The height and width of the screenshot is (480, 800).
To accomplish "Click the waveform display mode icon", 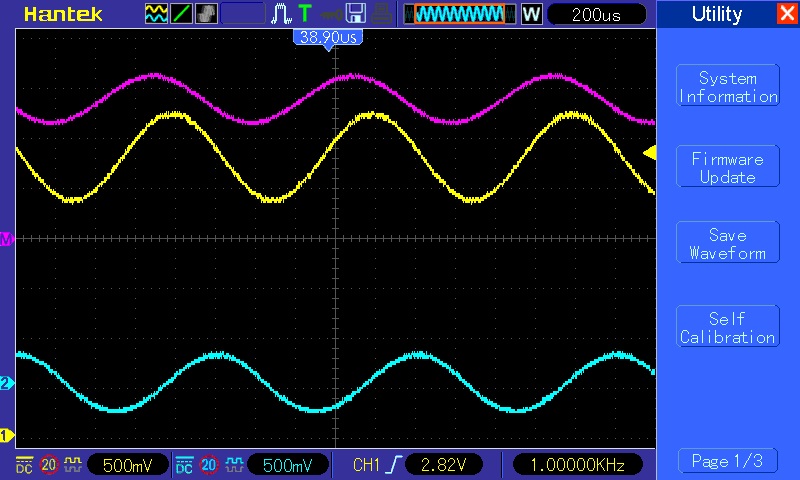I will coord(157,14).
